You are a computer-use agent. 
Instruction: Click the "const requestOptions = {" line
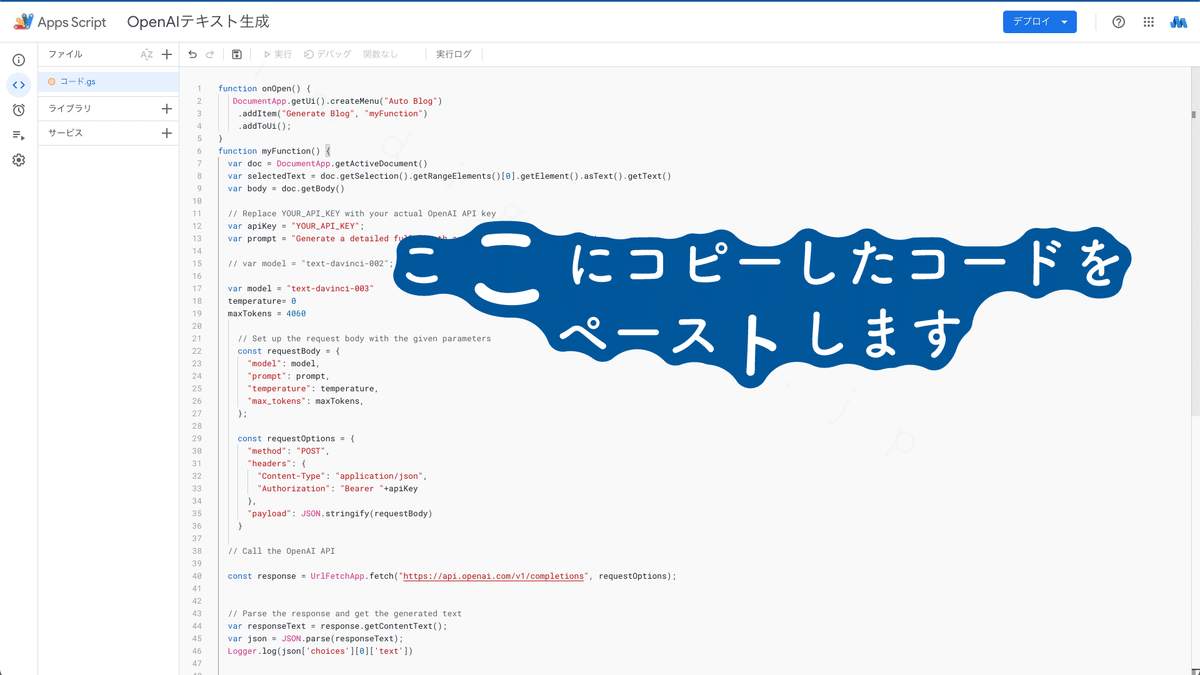tap(296, 439)
